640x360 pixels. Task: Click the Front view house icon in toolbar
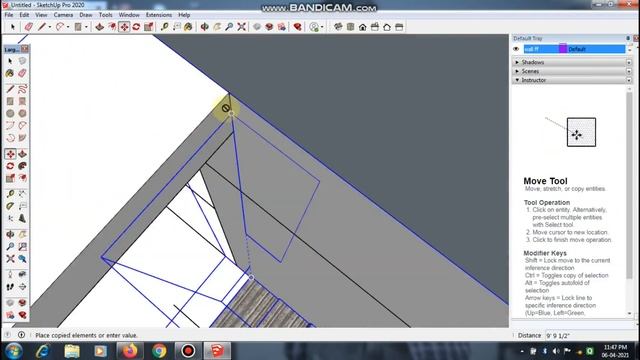pos(362,27)
